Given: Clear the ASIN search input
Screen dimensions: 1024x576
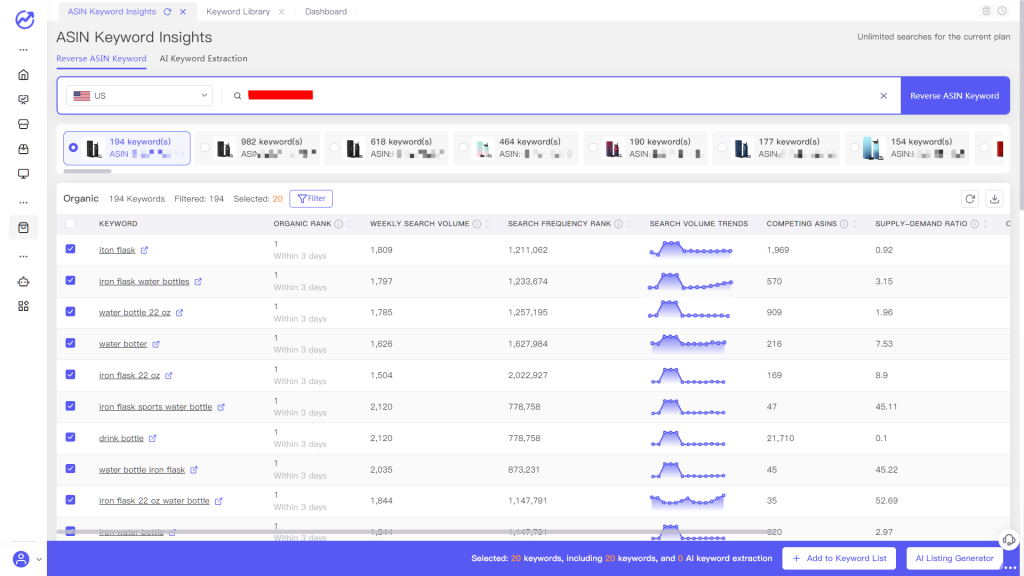Looking at the screenshot, I should pos(884,95).
